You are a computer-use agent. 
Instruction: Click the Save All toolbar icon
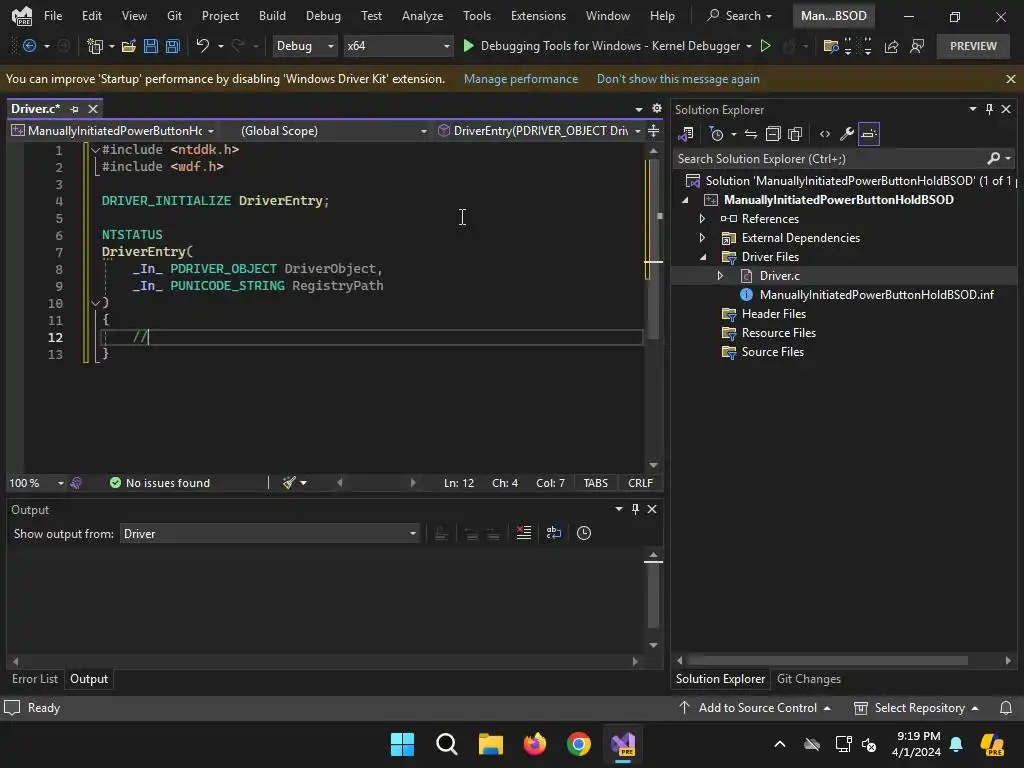[172, 46]
